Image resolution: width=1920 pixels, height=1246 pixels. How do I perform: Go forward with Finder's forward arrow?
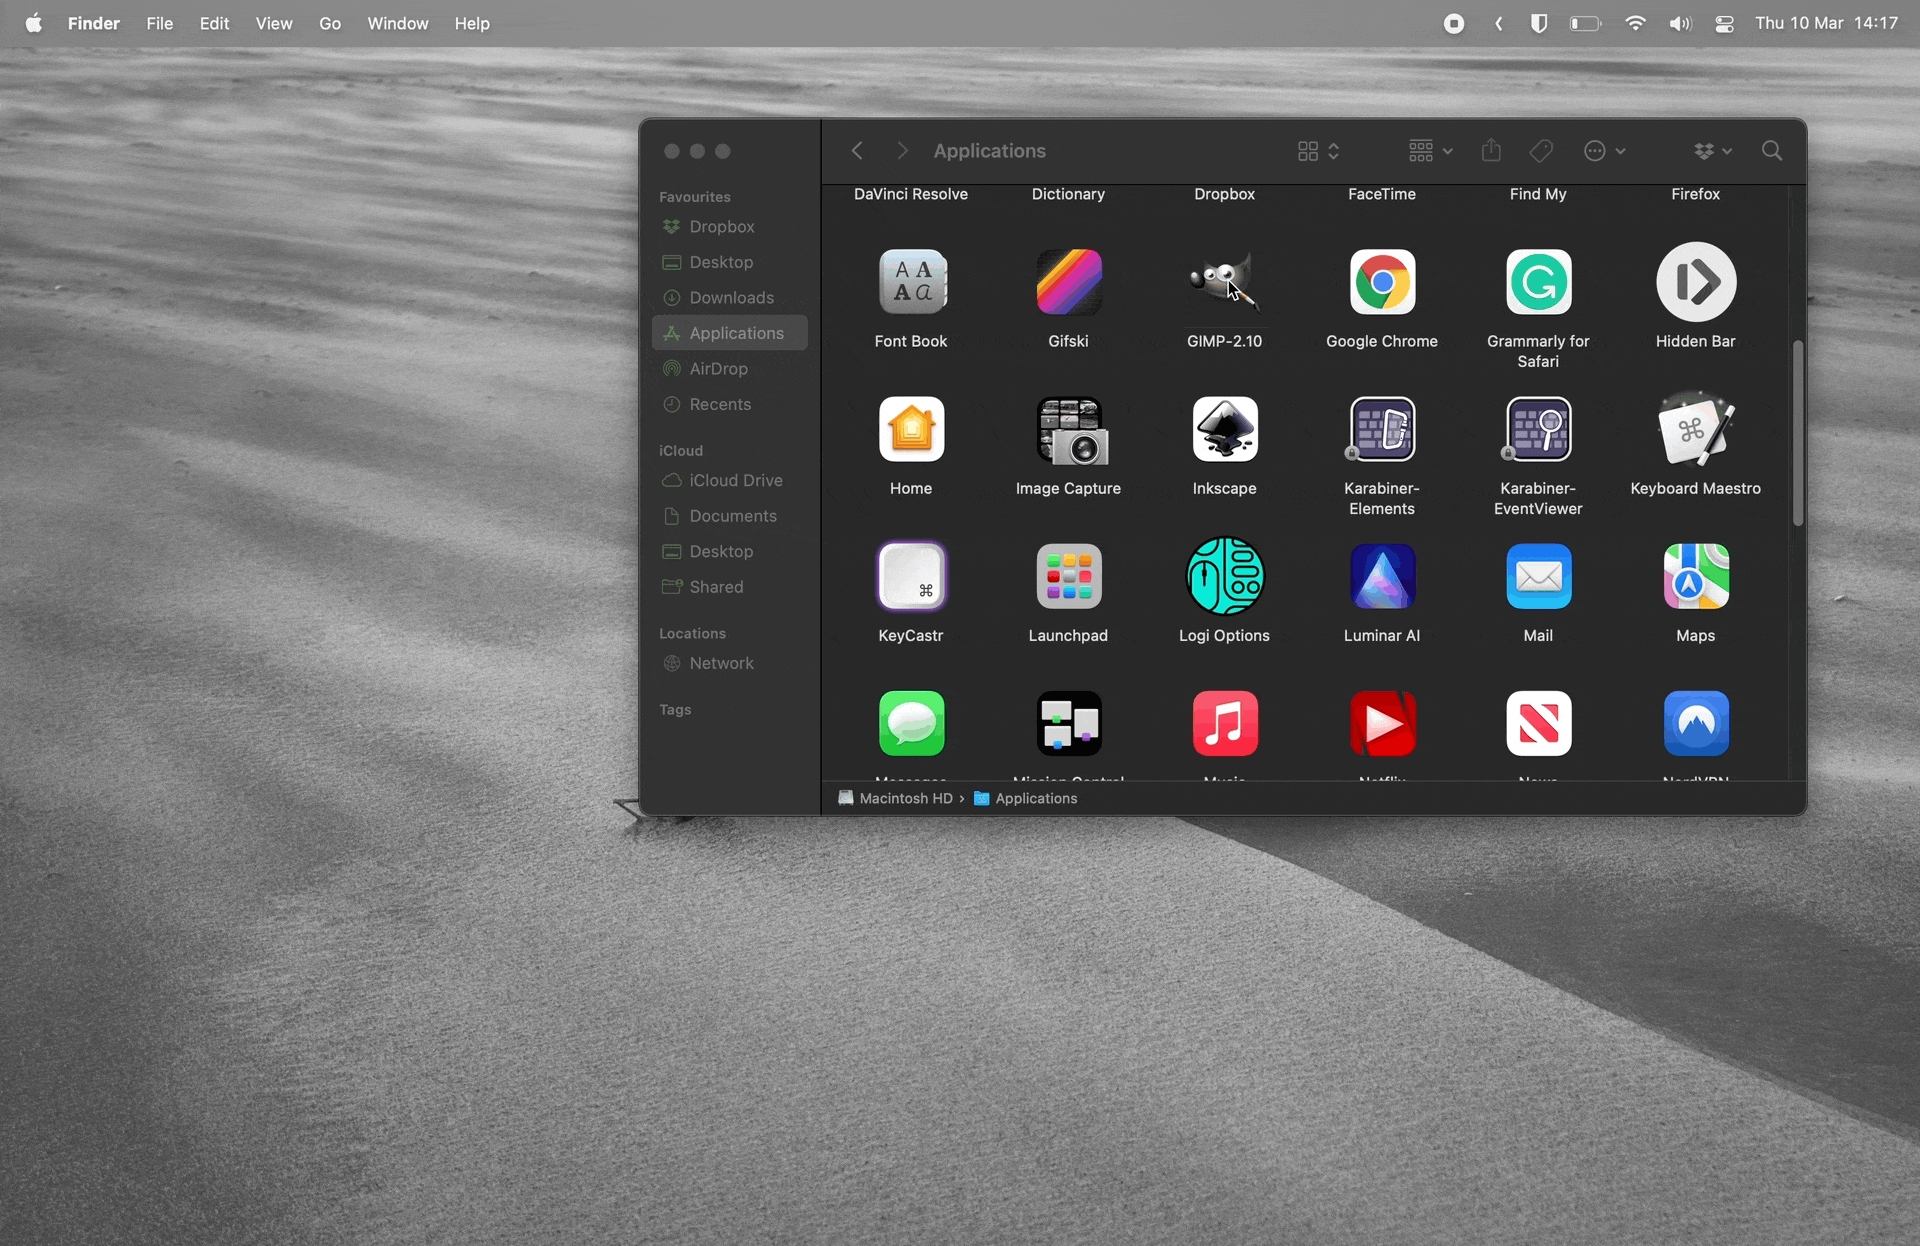(902, 151)
